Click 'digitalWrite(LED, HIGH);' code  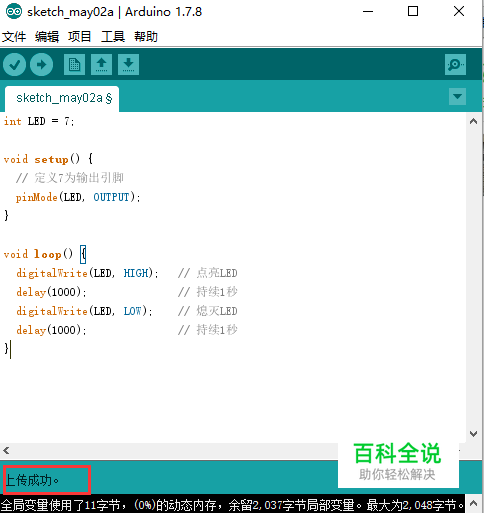tap(87, 273)
